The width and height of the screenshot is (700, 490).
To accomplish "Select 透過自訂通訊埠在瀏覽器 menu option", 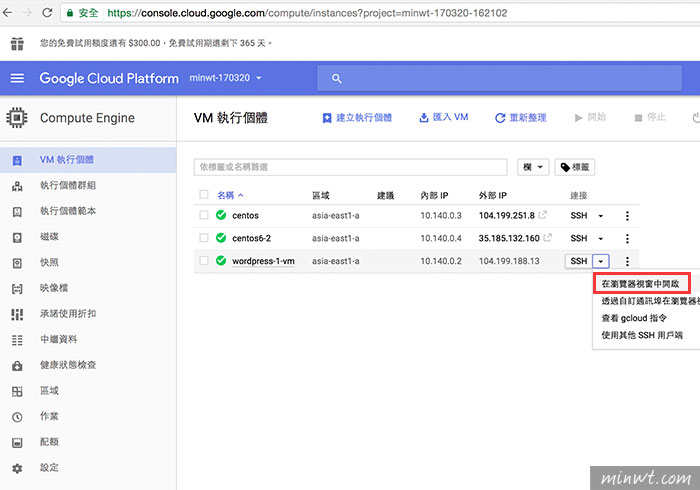I will 650,301.
